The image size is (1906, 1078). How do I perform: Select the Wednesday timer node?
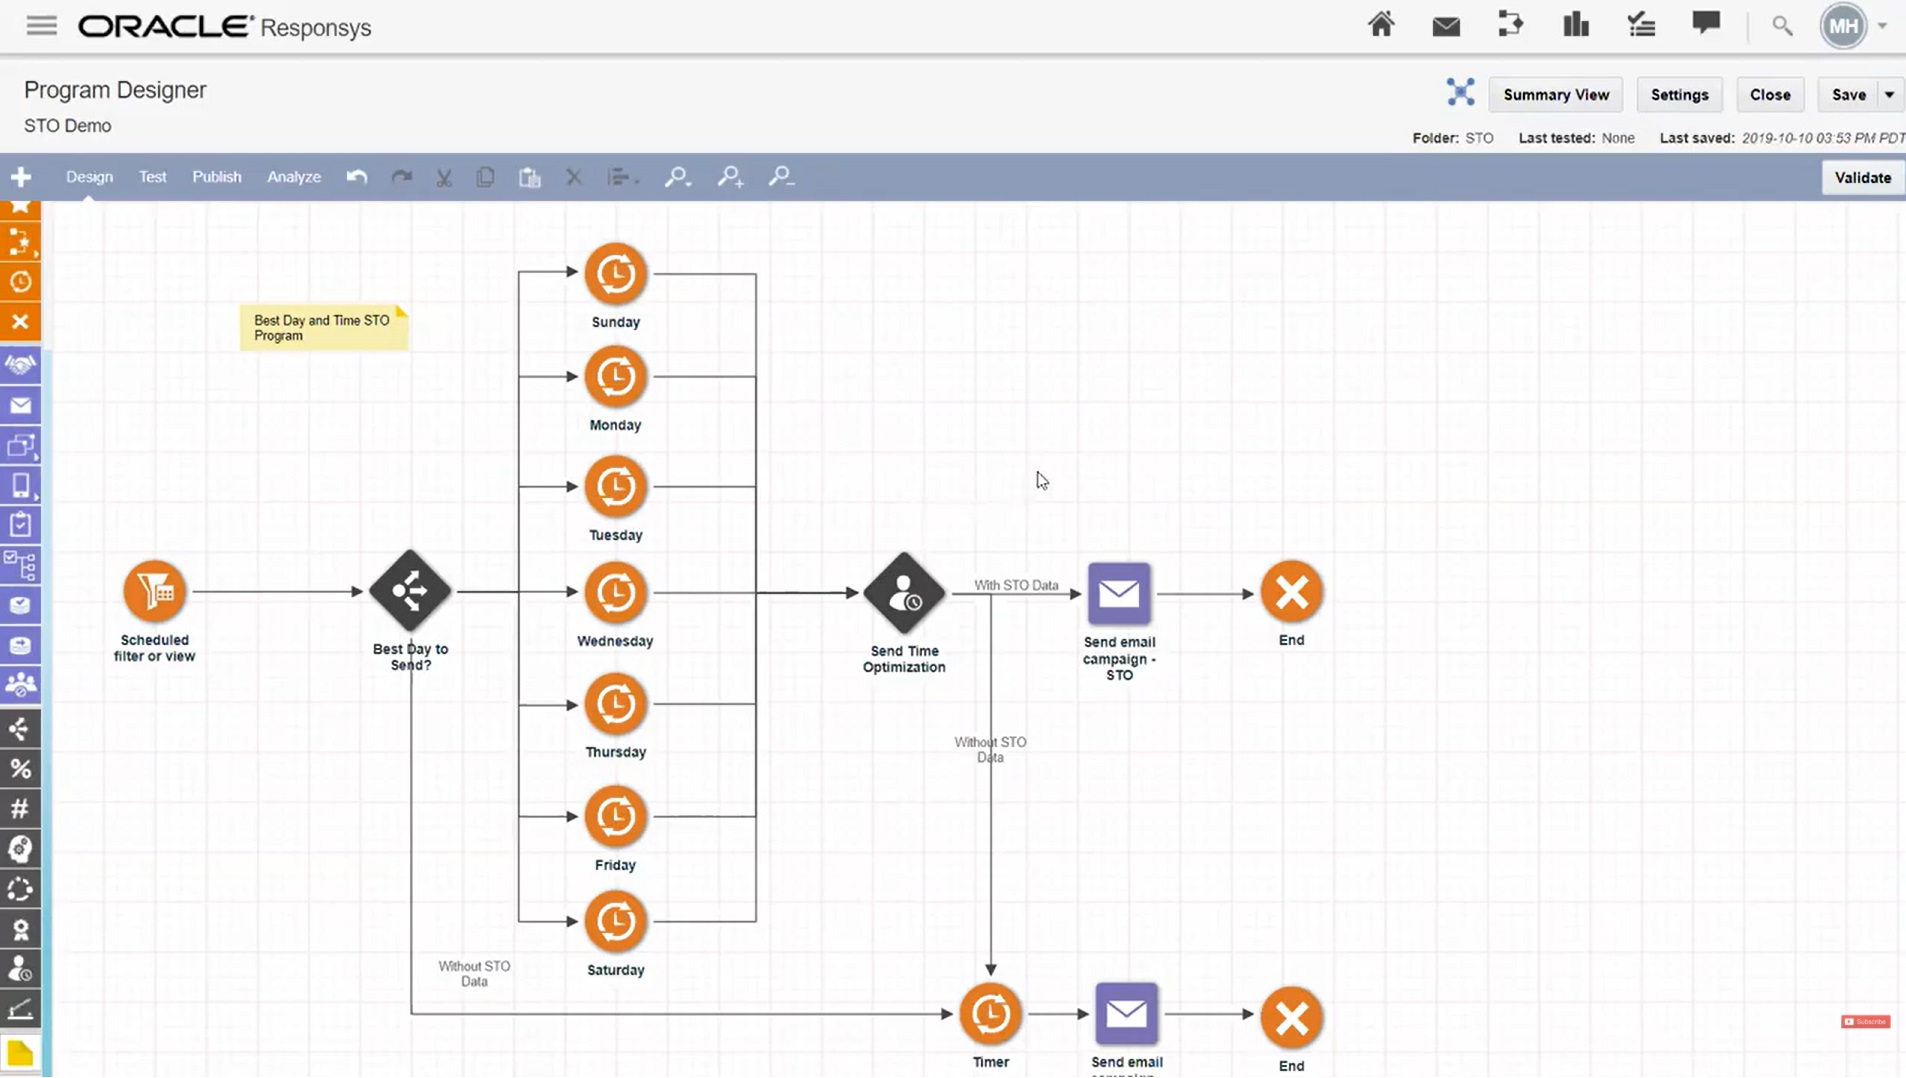(x=615, y=593)
